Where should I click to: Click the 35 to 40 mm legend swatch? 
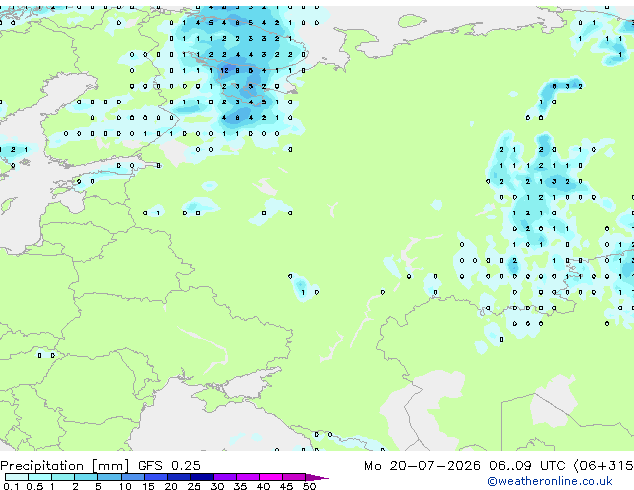point(247,477)
